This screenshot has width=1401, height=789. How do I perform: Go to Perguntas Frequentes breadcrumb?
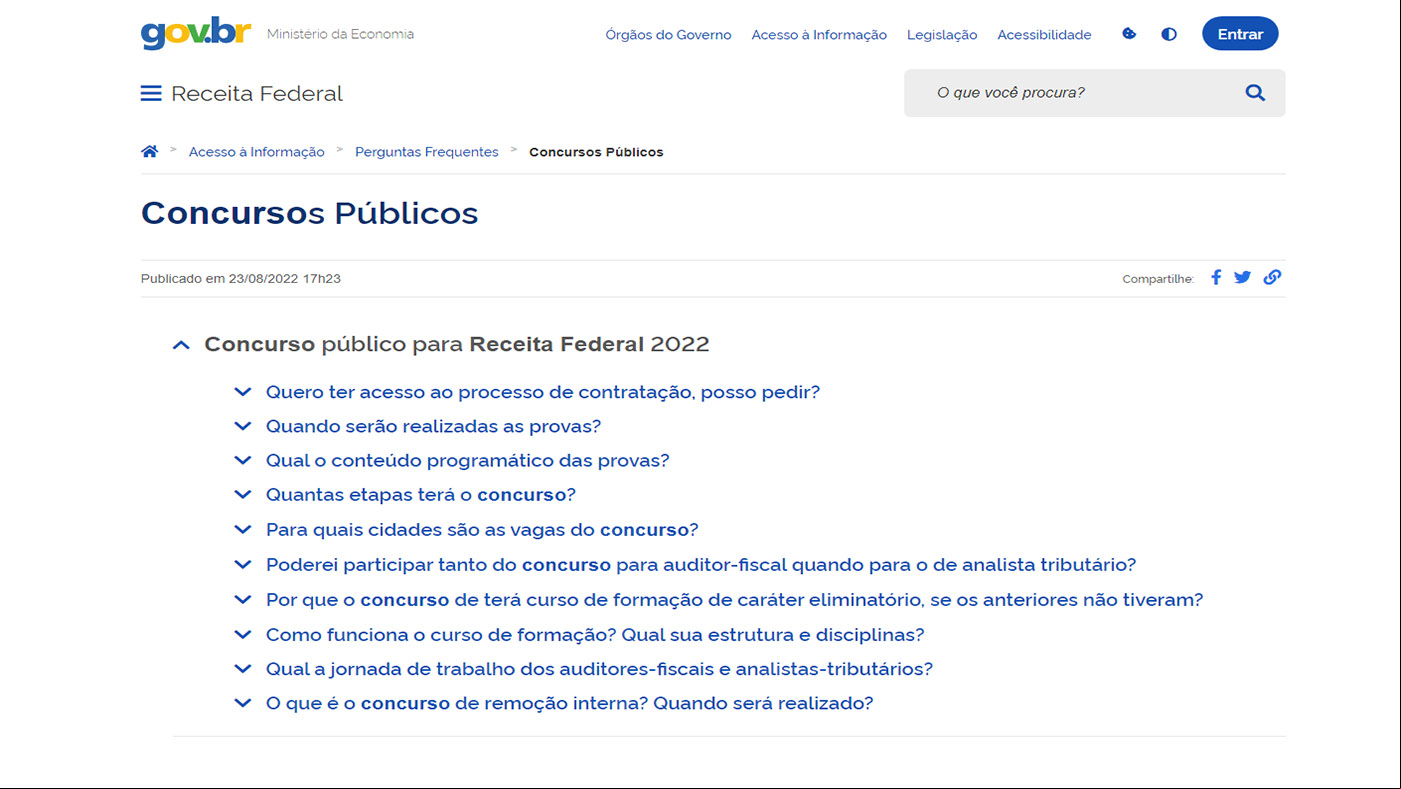(x=427, y=152)
